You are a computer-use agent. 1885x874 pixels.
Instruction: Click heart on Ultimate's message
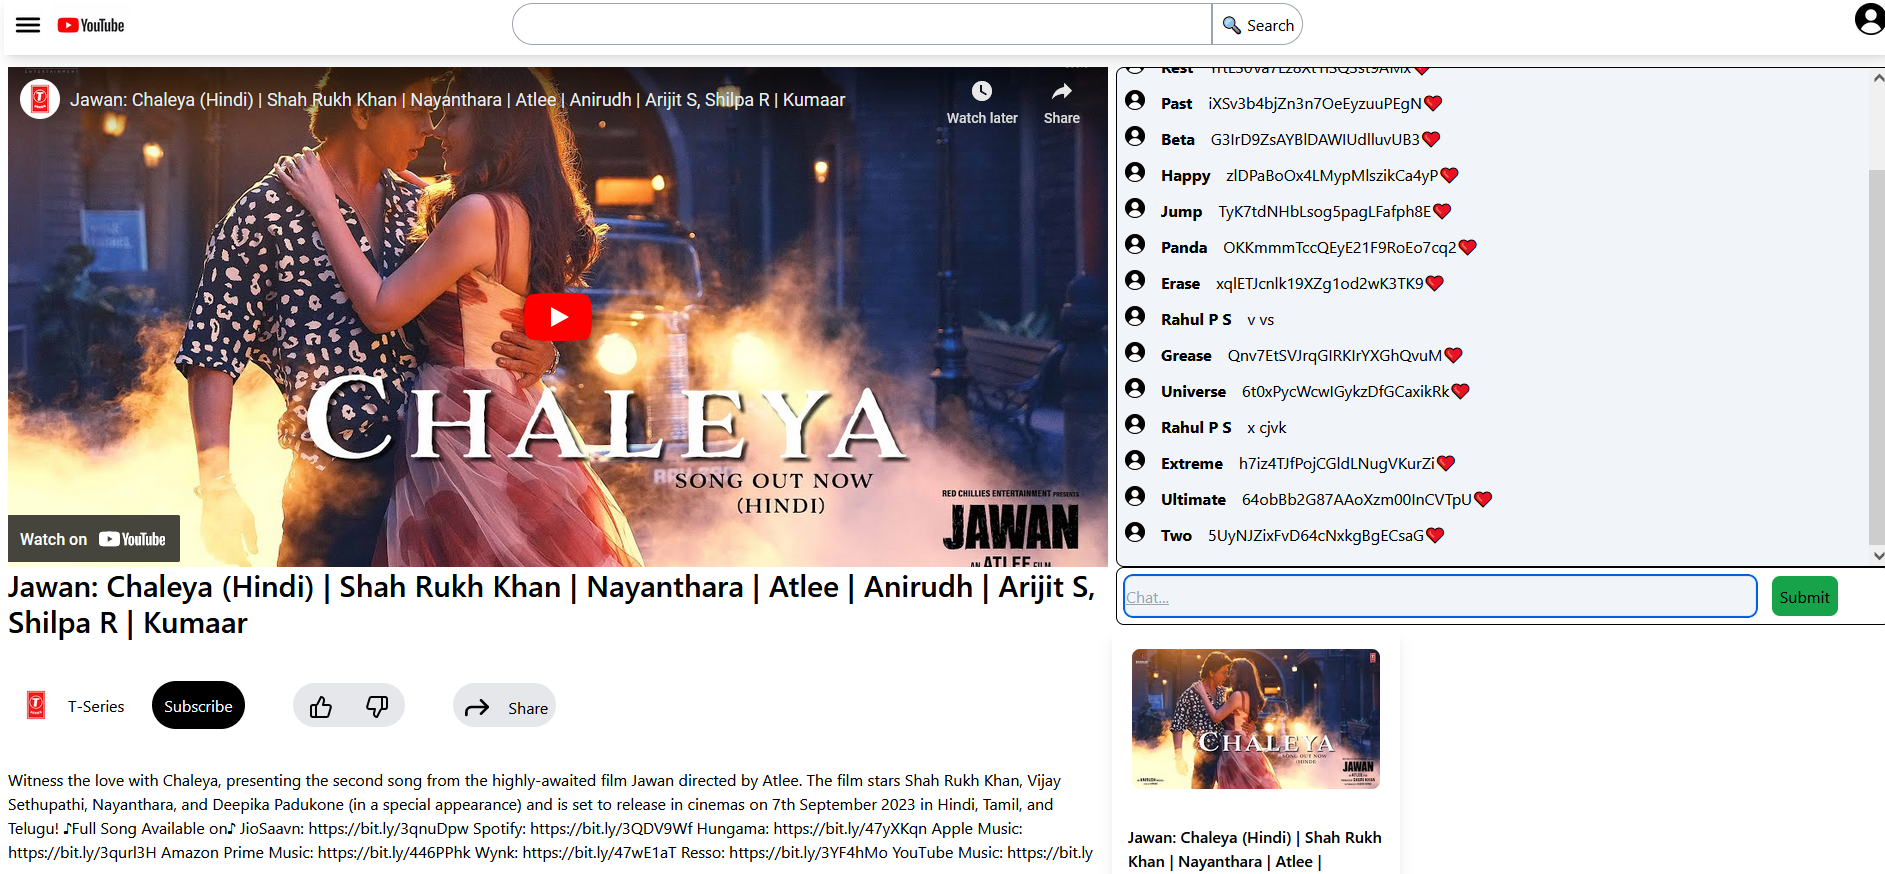pyautogui.click(x=1483, y=499)
